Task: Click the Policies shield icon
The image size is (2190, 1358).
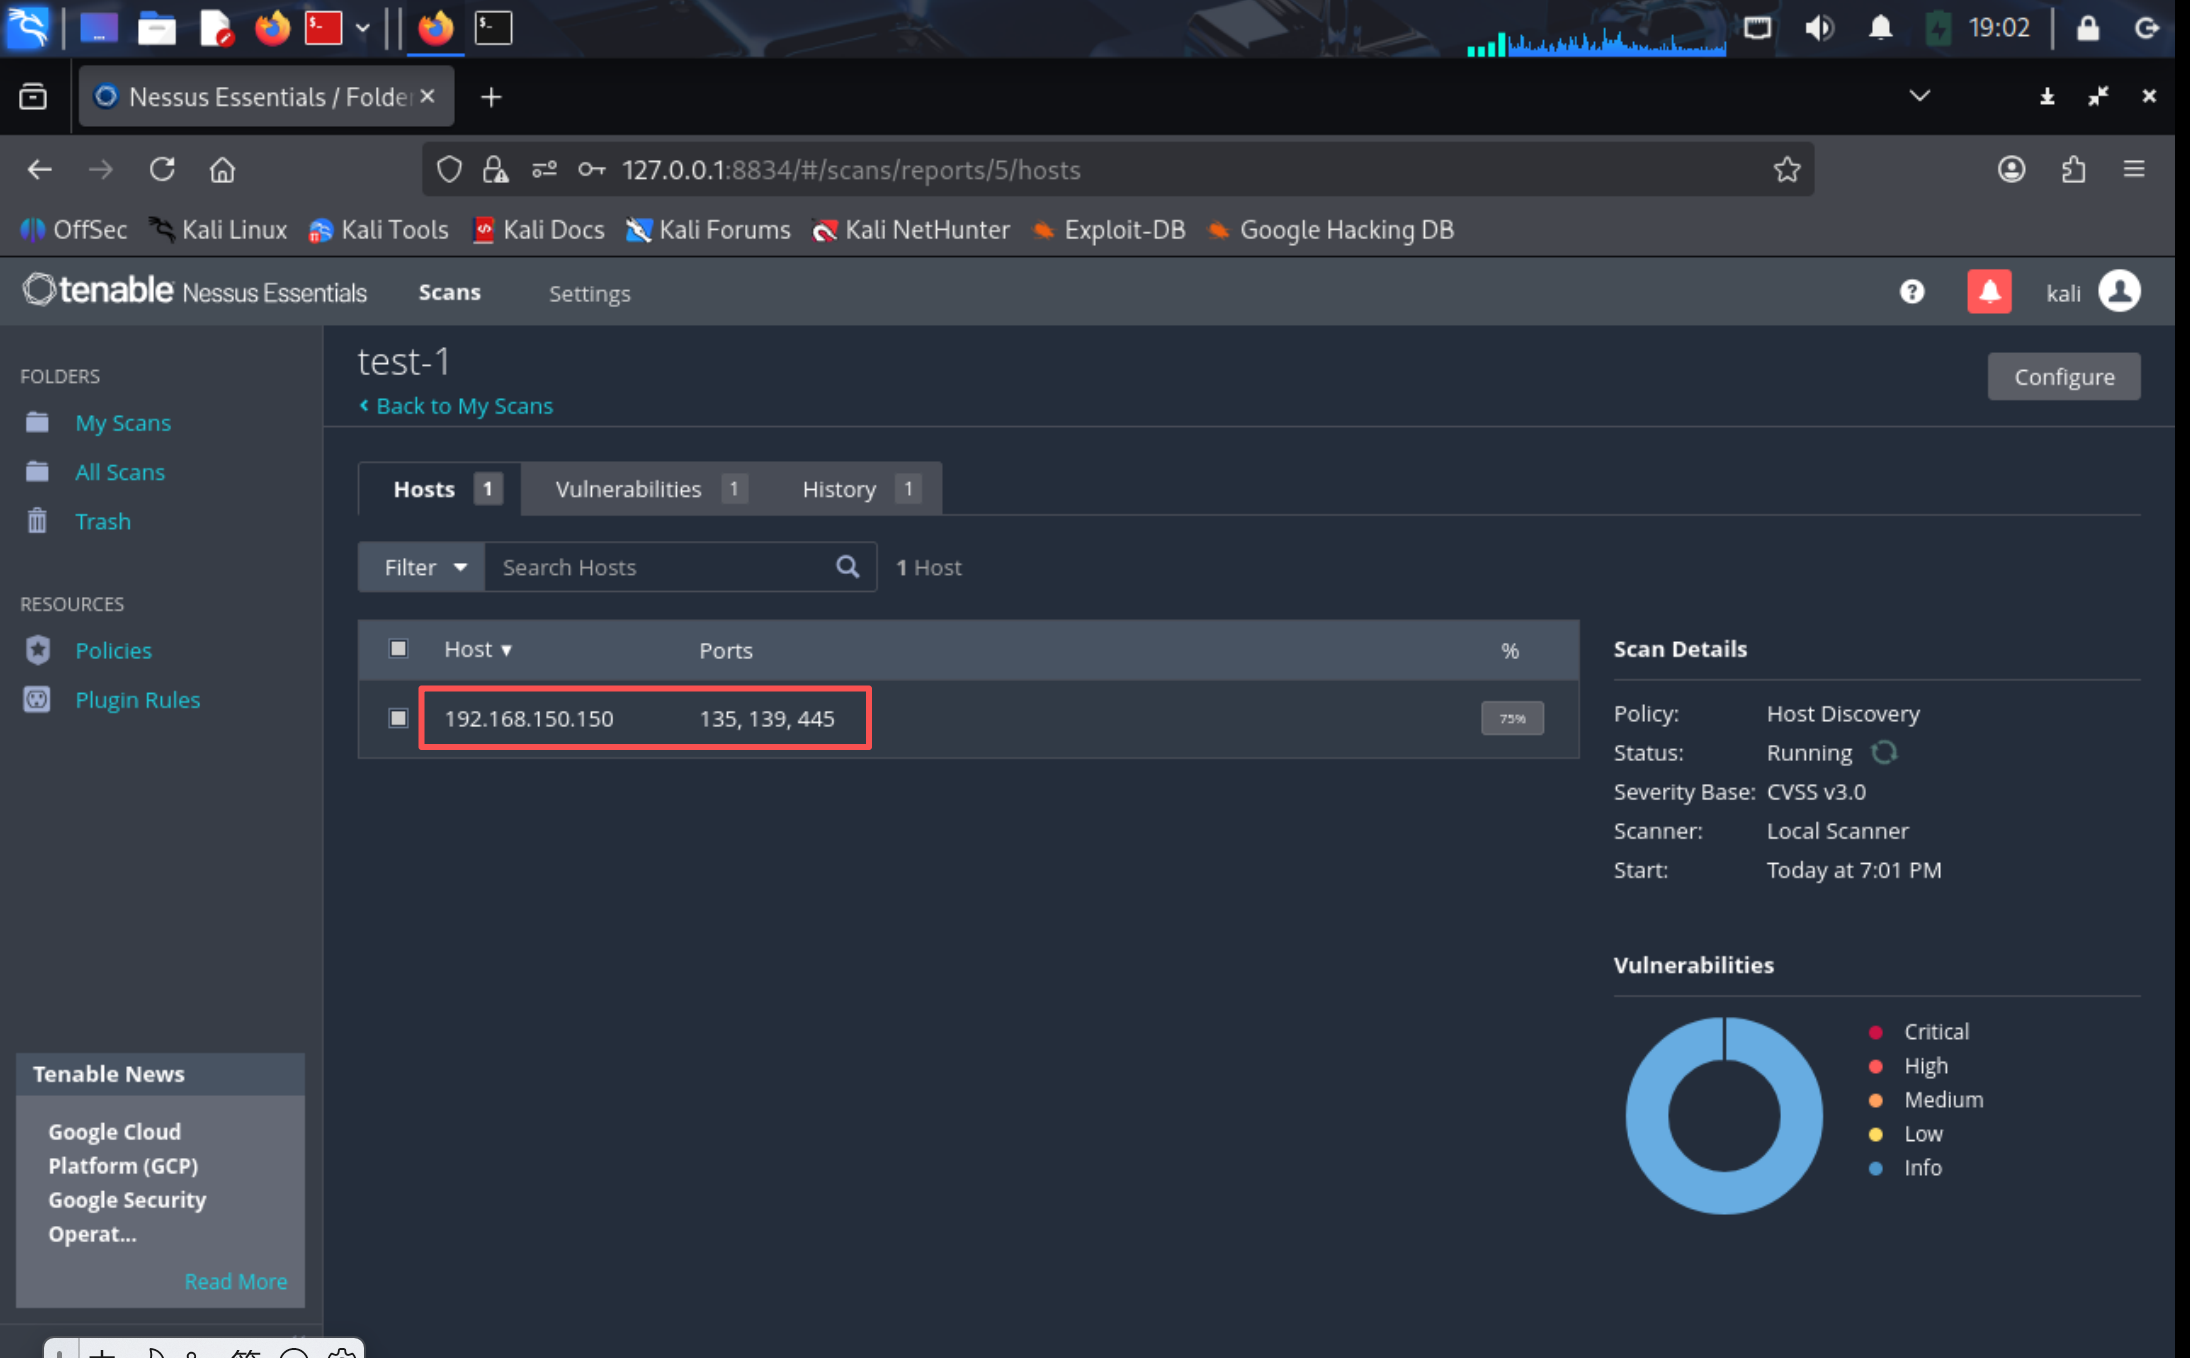Action: click(x=37, y=650)
